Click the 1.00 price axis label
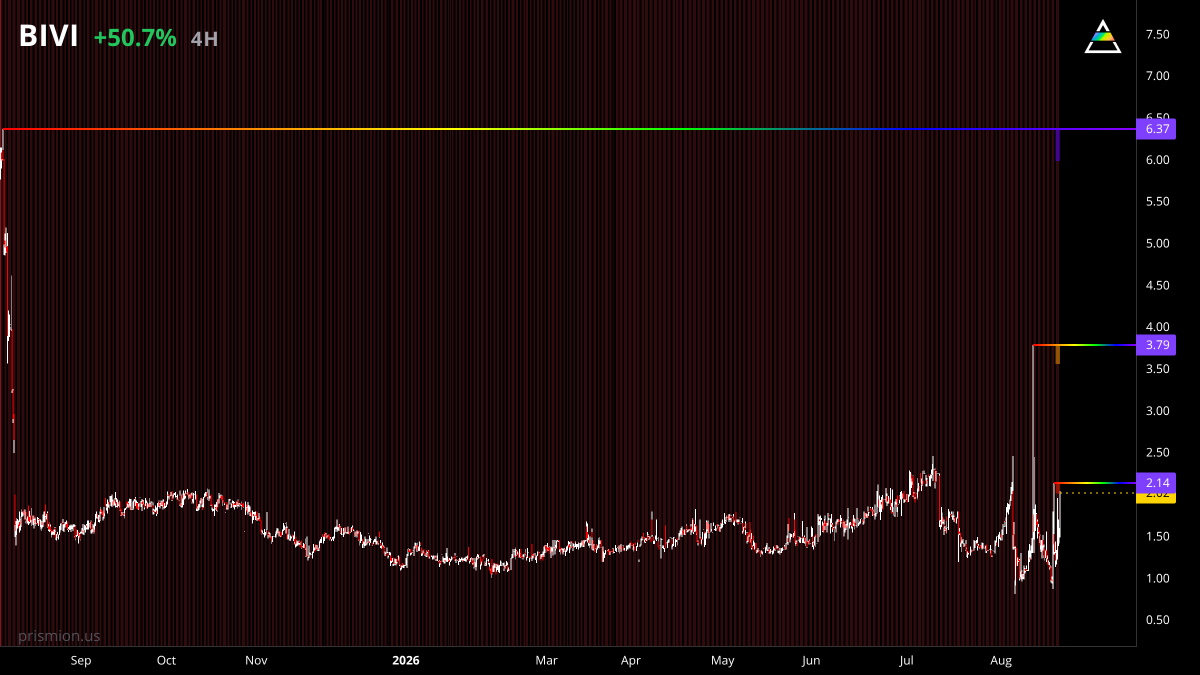Screen dimensions: 1200x675 [1157, 578]
